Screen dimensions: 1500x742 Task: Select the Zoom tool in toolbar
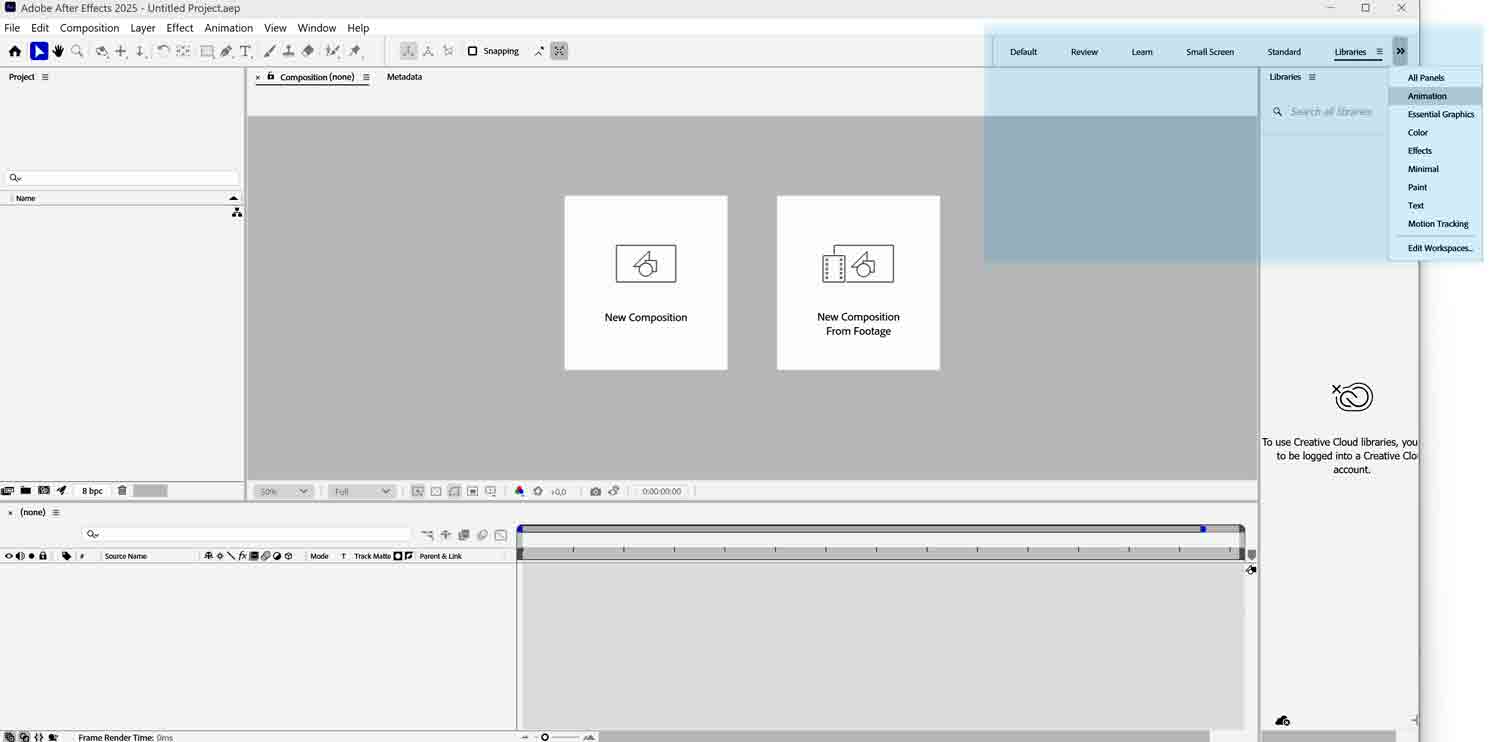point(77,51)
